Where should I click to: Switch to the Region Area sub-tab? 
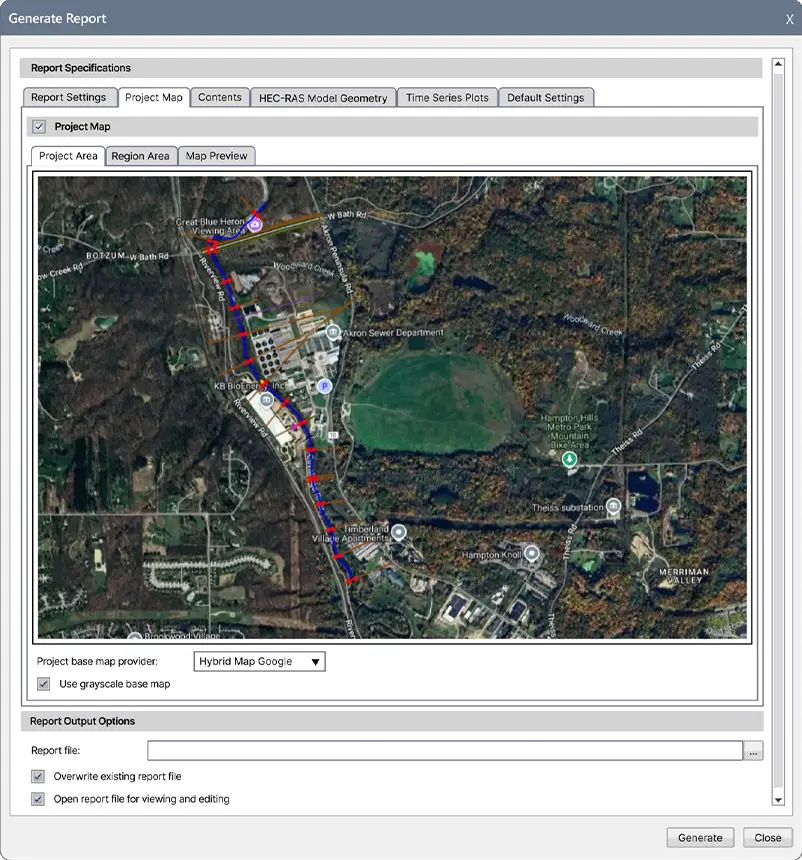(x=140, y=156)
